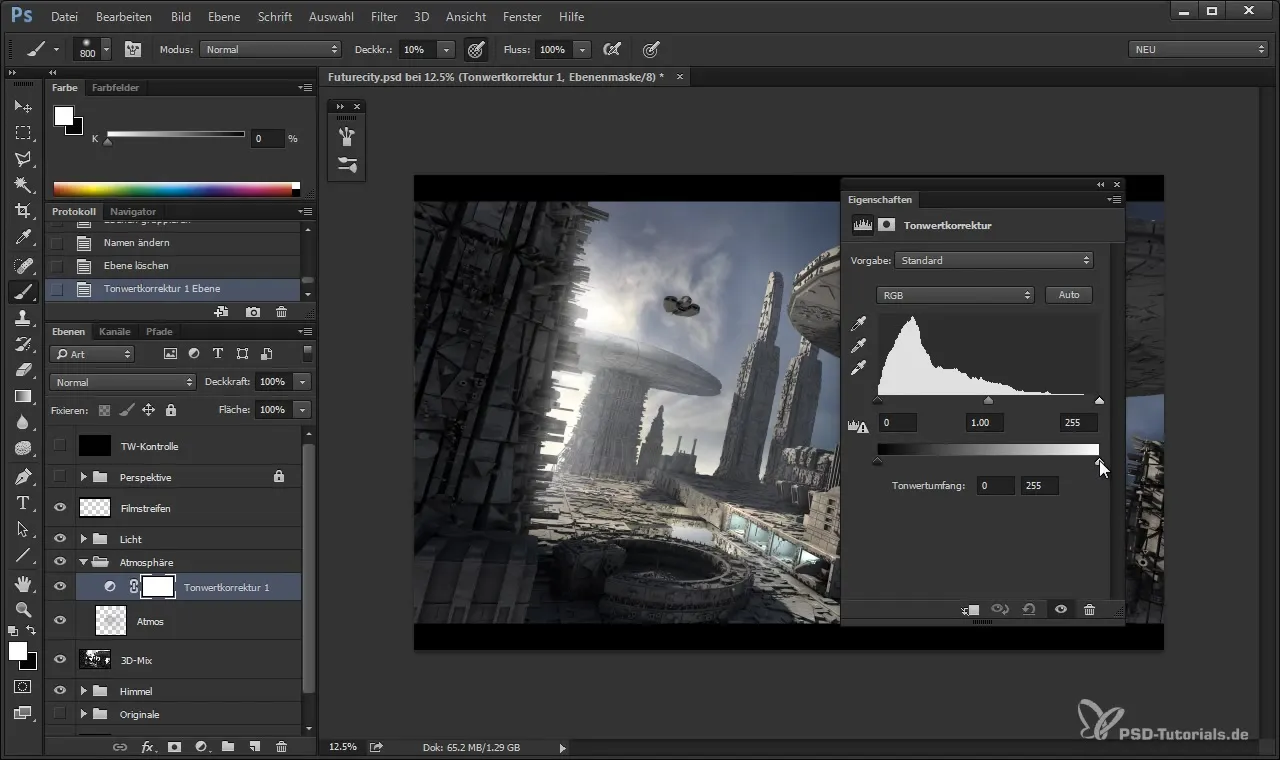Click the Auto button in Properties
Screen dimensions: 1280x760
(x=1069, y=295)
